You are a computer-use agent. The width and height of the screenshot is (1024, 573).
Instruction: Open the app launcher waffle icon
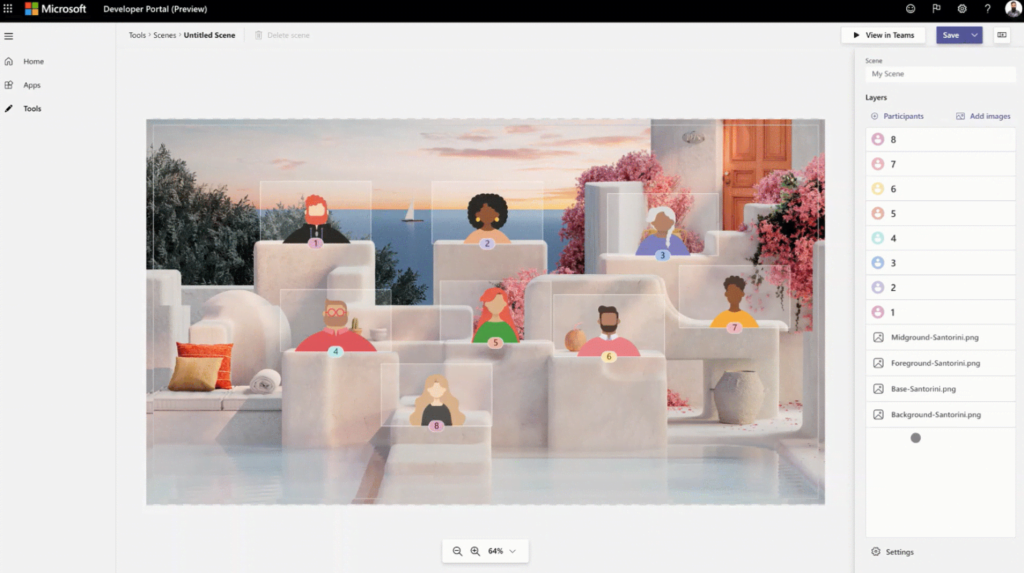coord(9,9)
